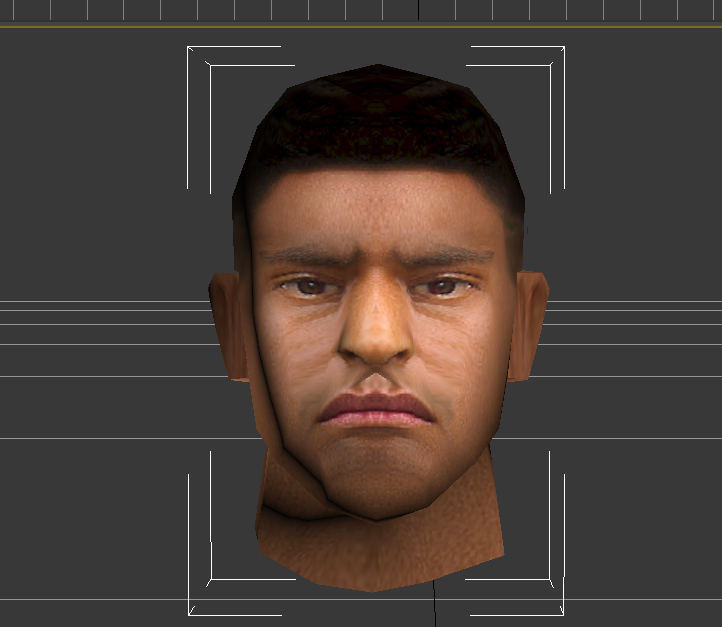Click the bottom-left selection bracket corner
This screenshot has height=627, width=722.
[x=190, y=612]
